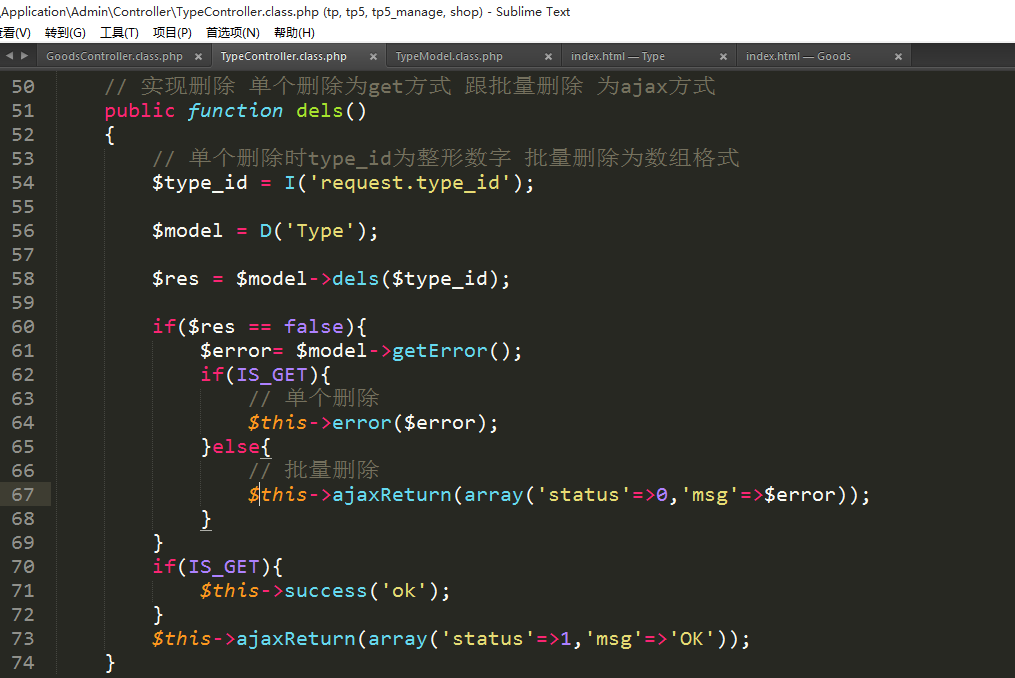Switch to the index.html — Goods tab
Screen dimensions: 1015x678
[797, 57]
